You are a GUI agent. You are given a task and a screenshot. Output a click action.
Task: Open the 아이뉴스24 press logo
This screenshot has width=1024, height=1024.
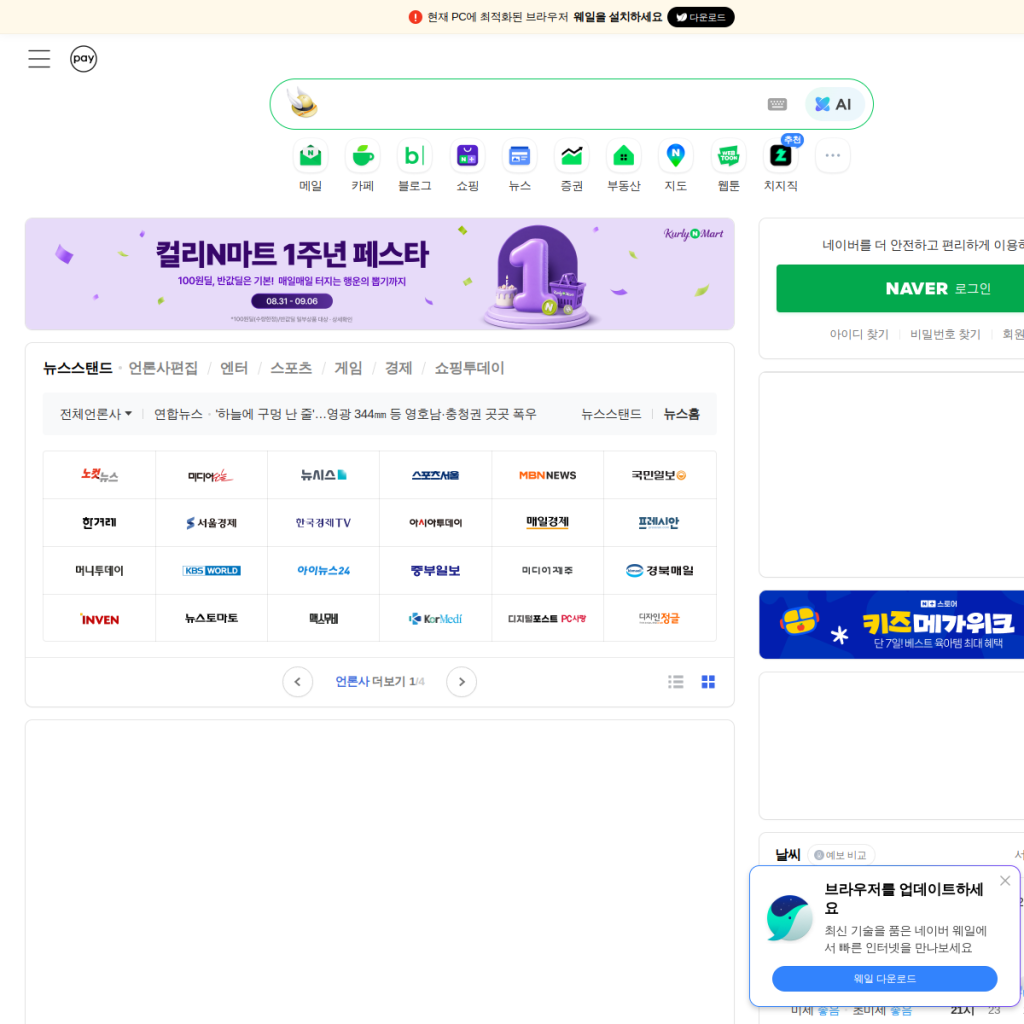(x=323, y=571)
